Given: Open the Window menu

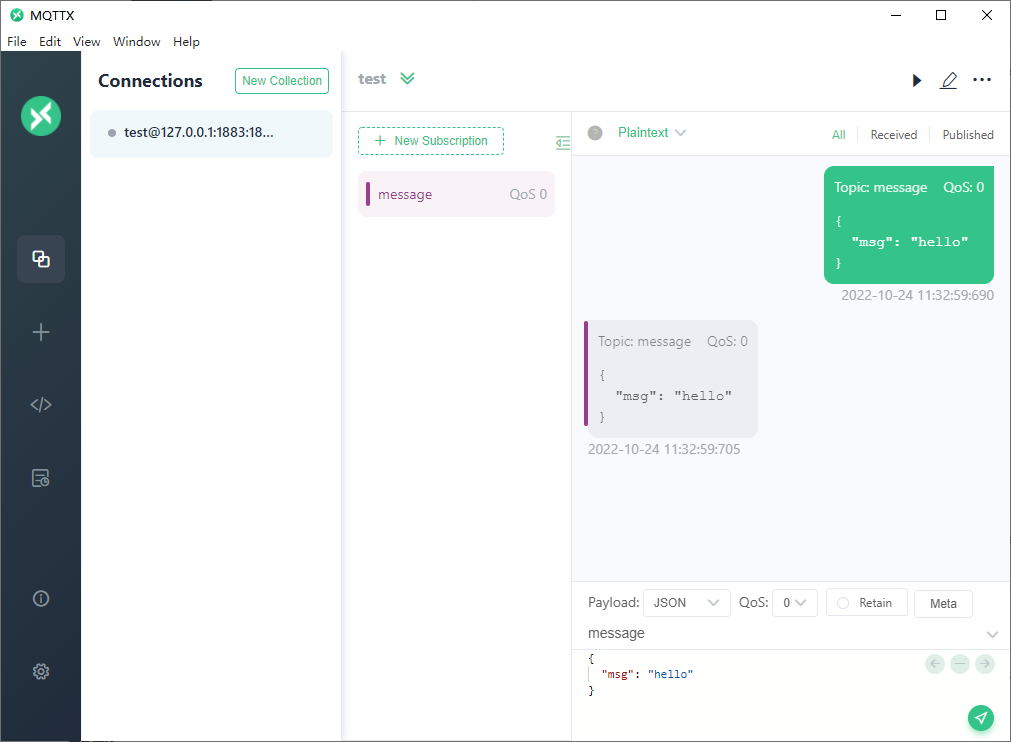Looking at the screenshot, I should tap(137, 41).
